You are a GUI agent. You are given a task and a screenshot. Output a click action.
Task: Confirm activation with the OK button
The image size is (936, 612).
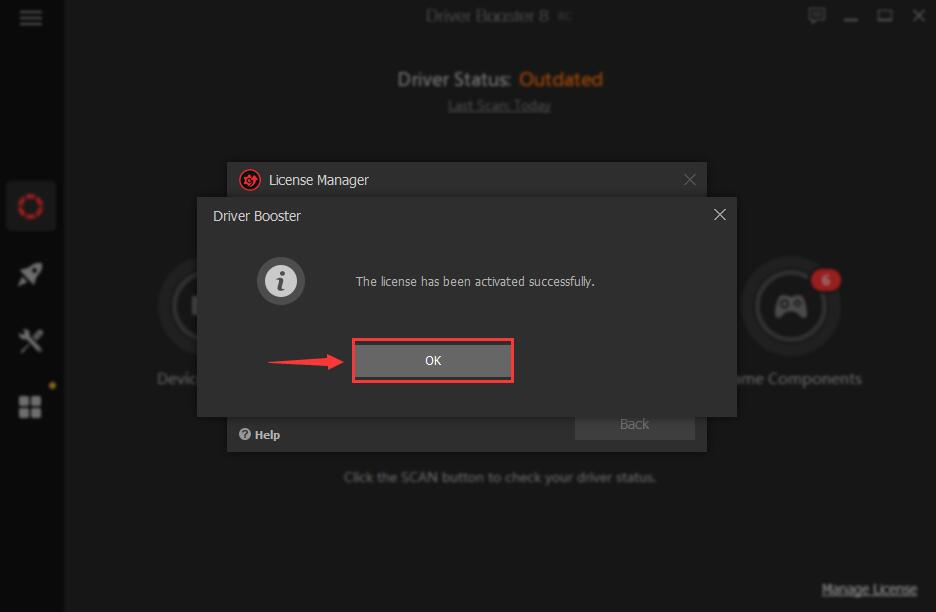(433, 361)
